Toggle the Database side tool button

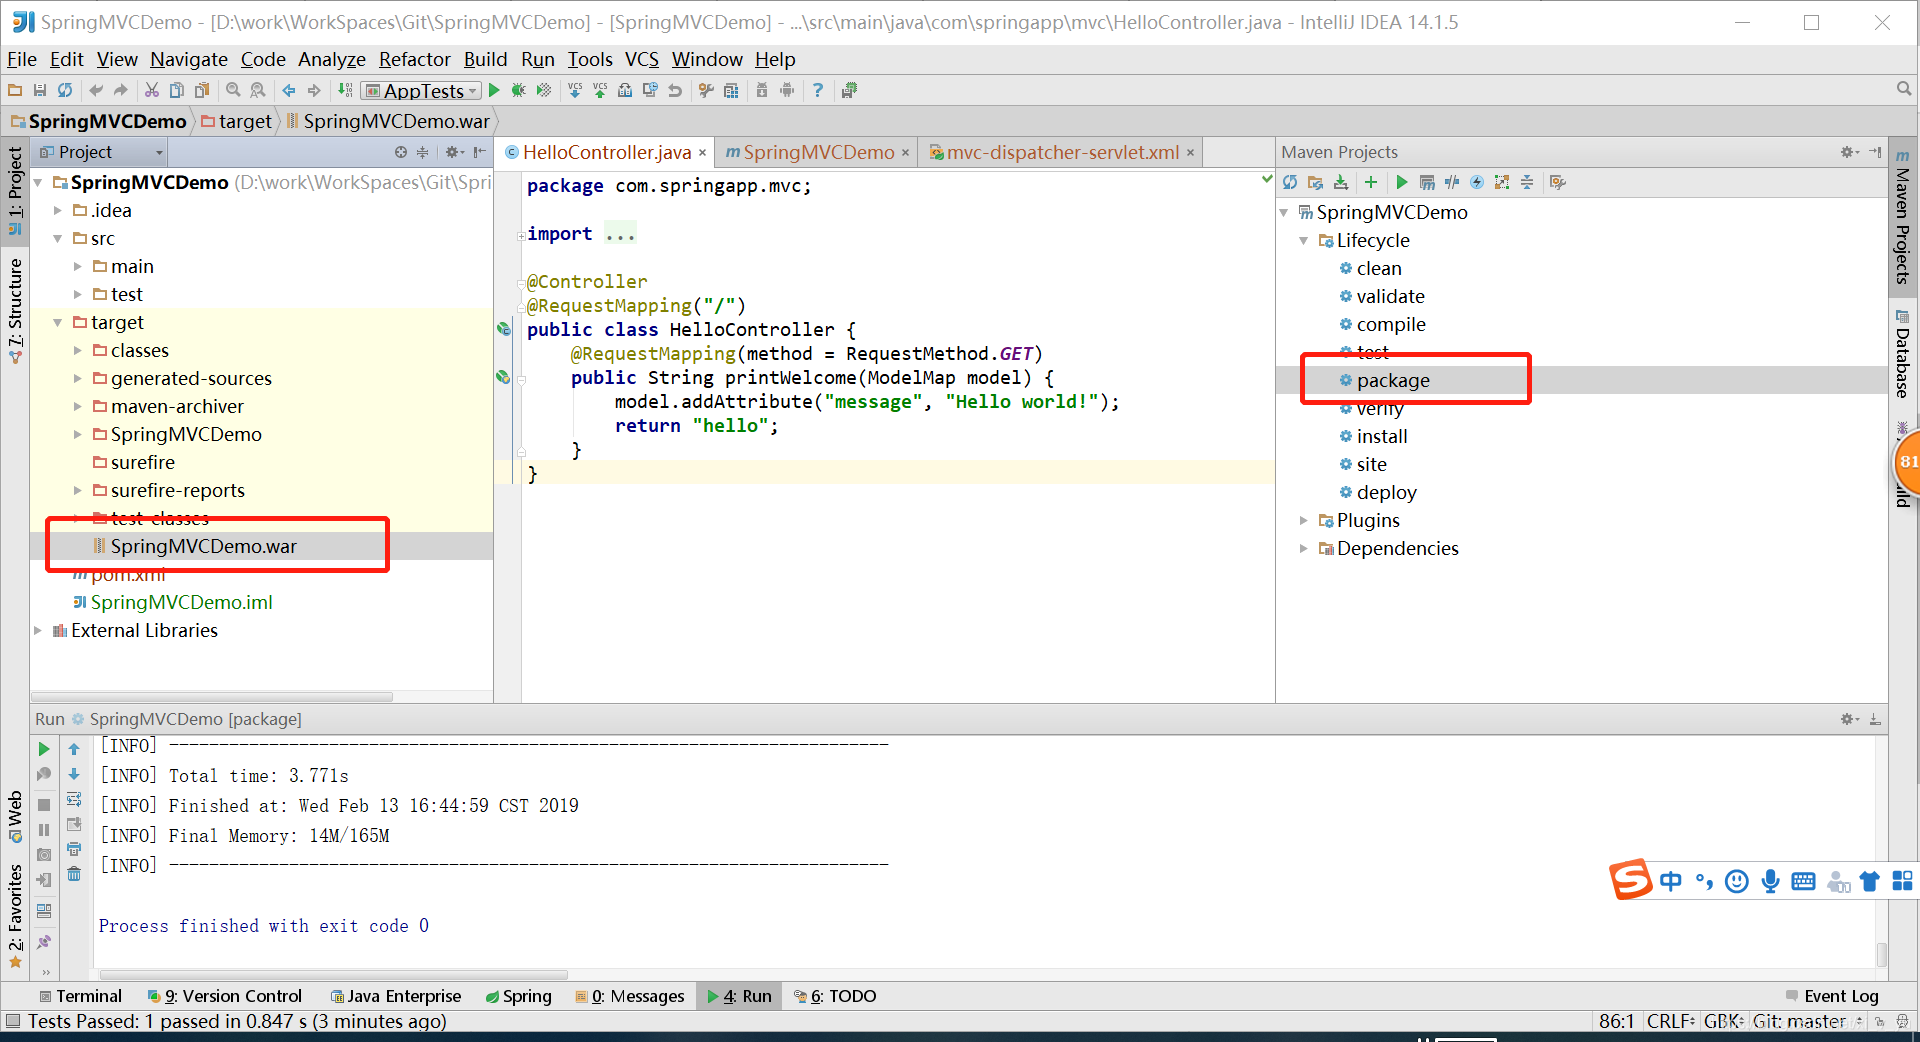pyautogui.click(x=1902, y=354)
